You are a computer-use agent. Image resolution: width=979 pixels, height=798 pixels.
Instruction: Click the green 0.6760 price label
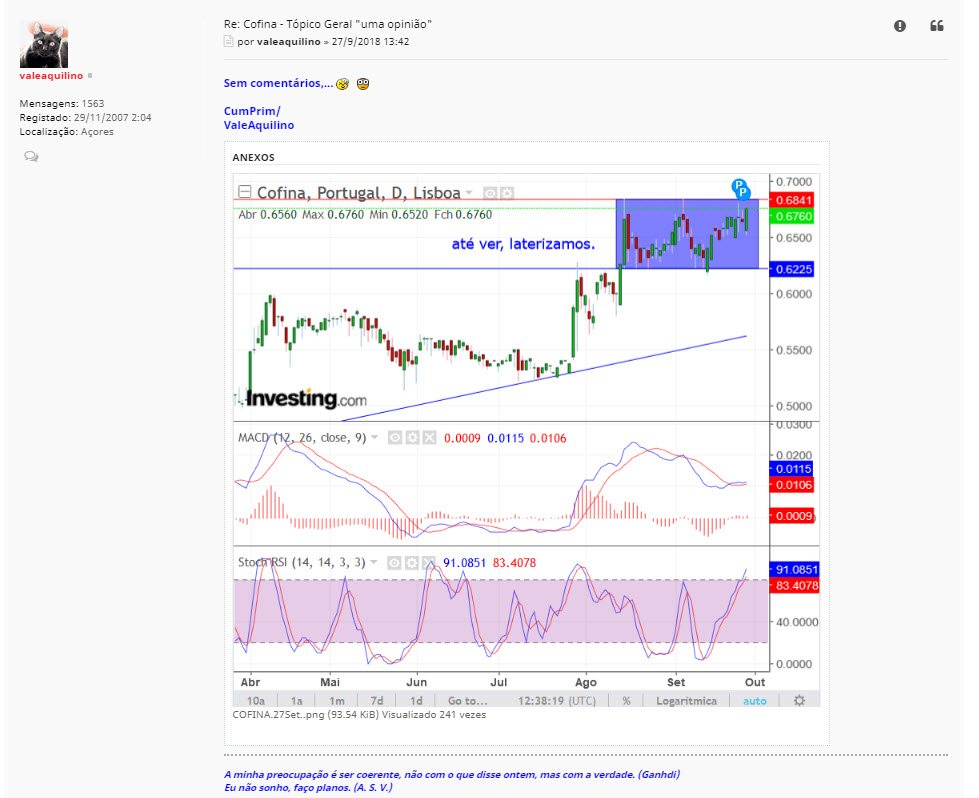[792, 216]
